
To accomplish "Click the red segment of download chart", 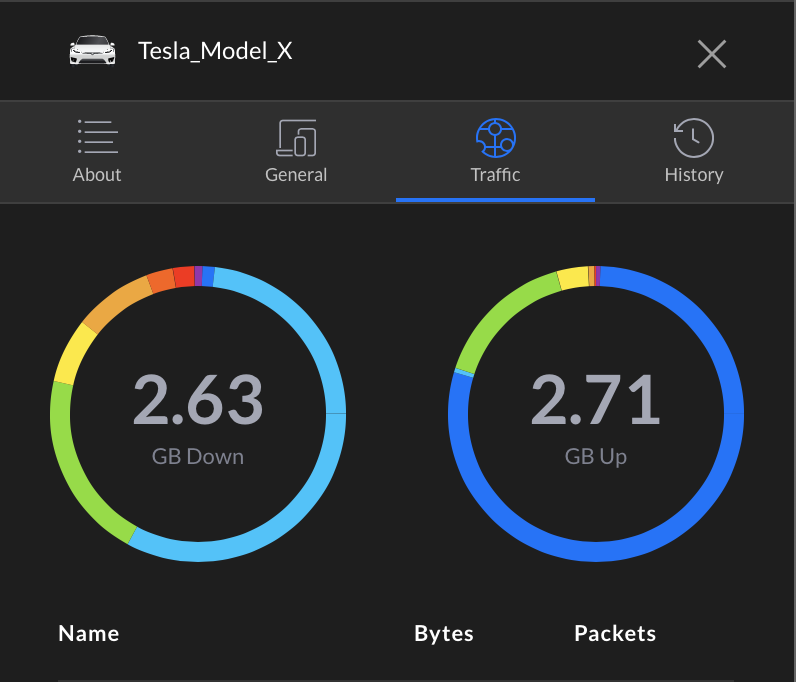I will [184, 277].
